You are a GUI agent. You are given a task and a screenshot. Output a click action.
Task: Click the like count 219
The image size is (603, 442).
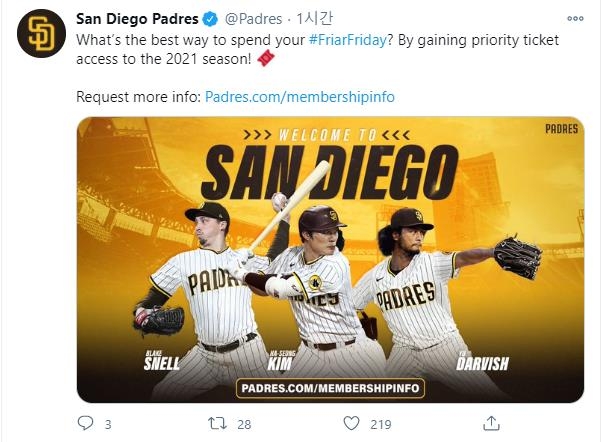(x=381, y=424)
